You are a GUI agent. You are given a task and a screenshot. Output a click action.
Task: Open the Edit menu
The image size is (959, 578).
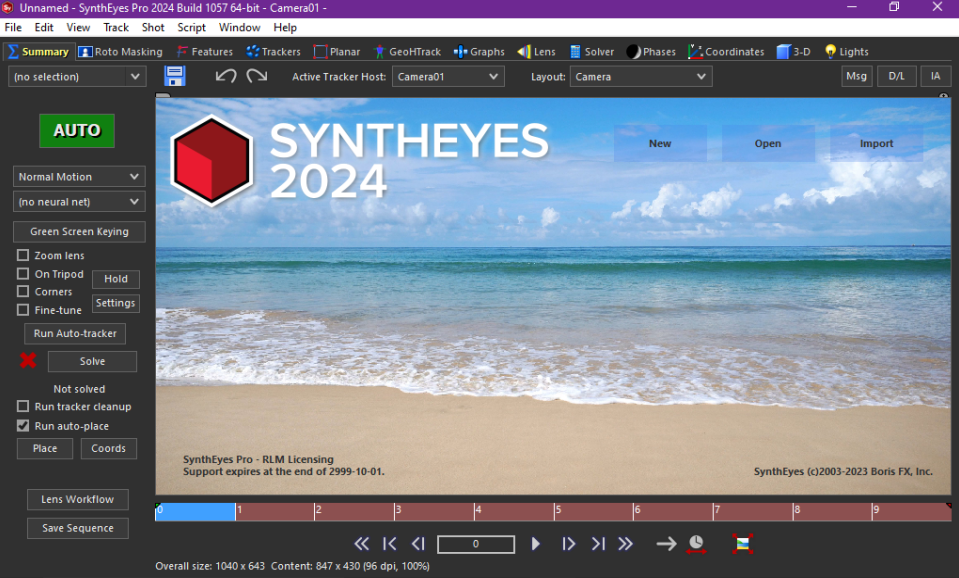pyautogui.click(x=43, y=28)
